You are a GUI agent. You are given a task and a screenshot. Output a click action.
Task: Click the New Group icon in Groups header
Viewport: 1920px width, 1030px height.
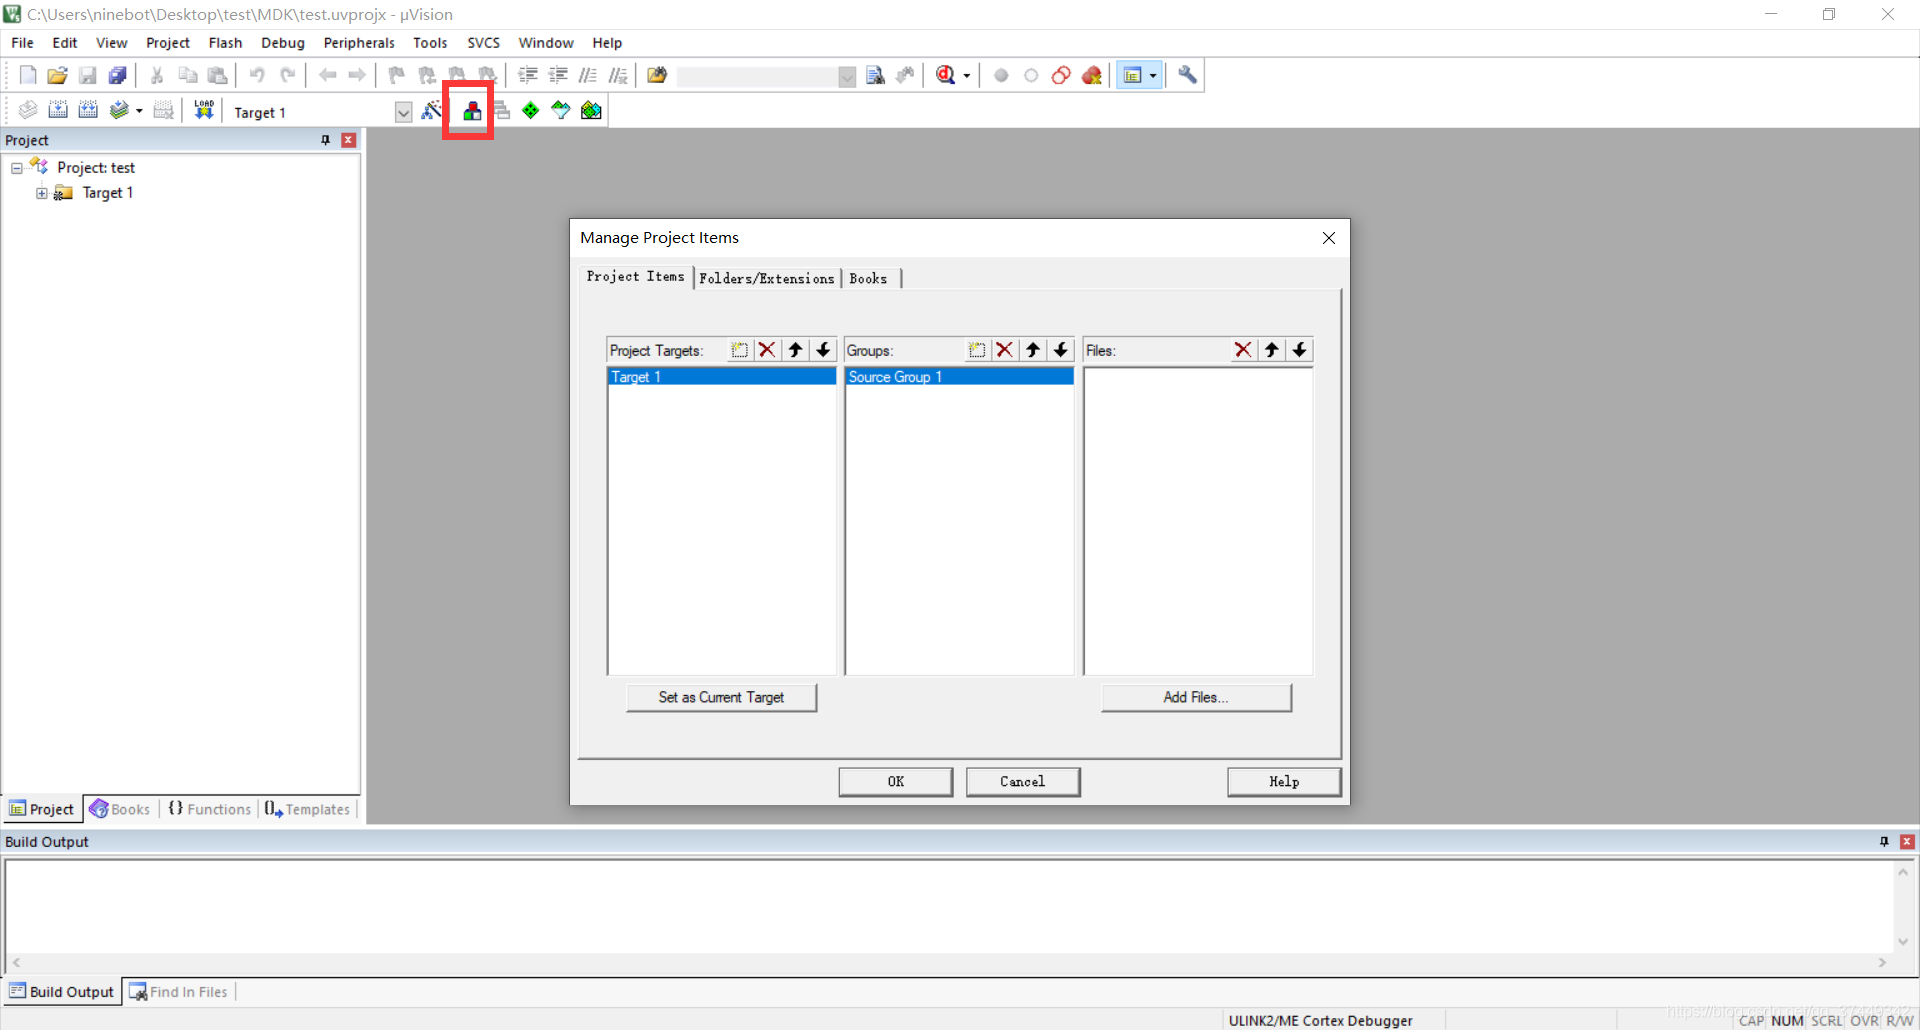[977, 350]
